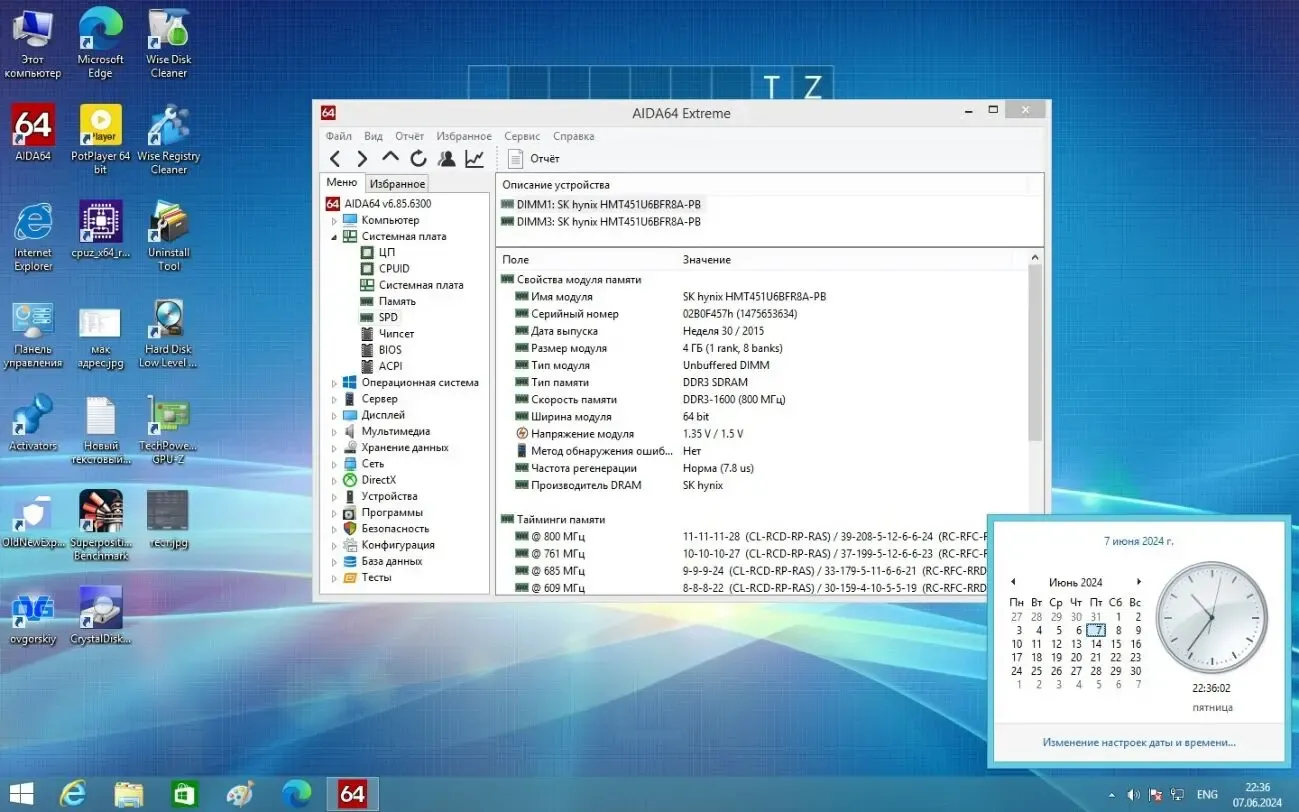This screenshot has height=812, width=1299.
Task: Open the benchmark chart toolbar icon
Action: coord(474,158)
